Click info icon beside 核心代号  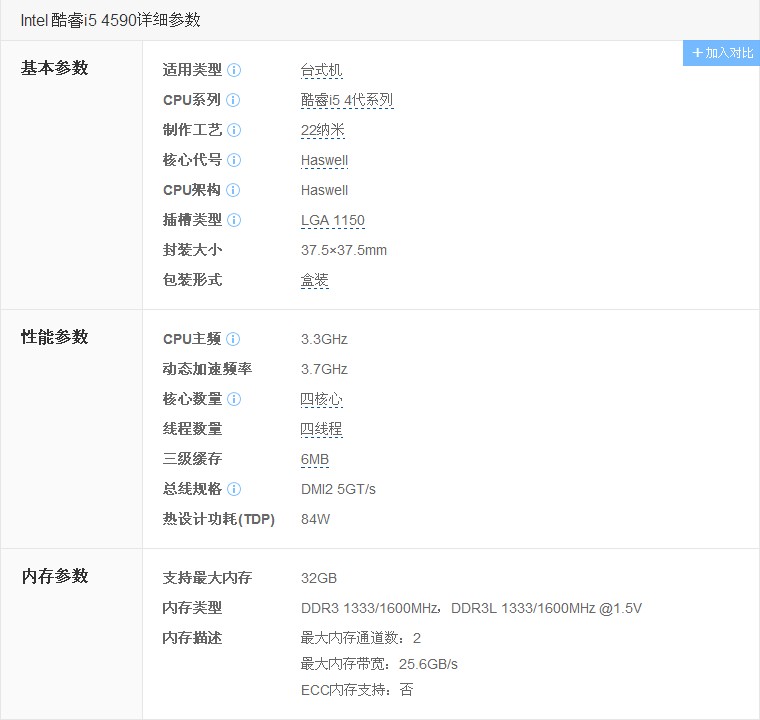point(234,160)
